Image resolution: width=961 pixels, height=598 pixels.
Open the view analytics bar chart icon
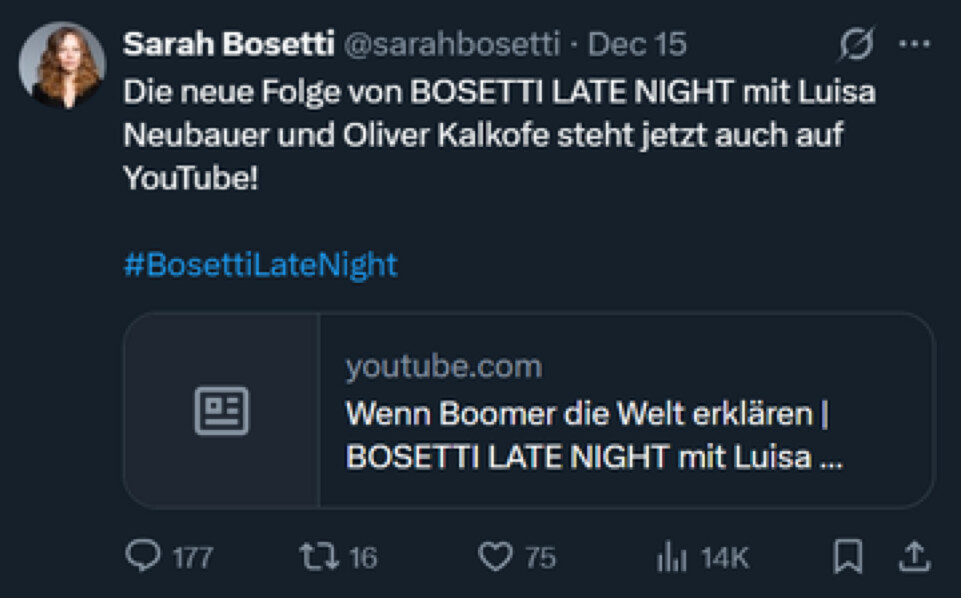(670, 557)
